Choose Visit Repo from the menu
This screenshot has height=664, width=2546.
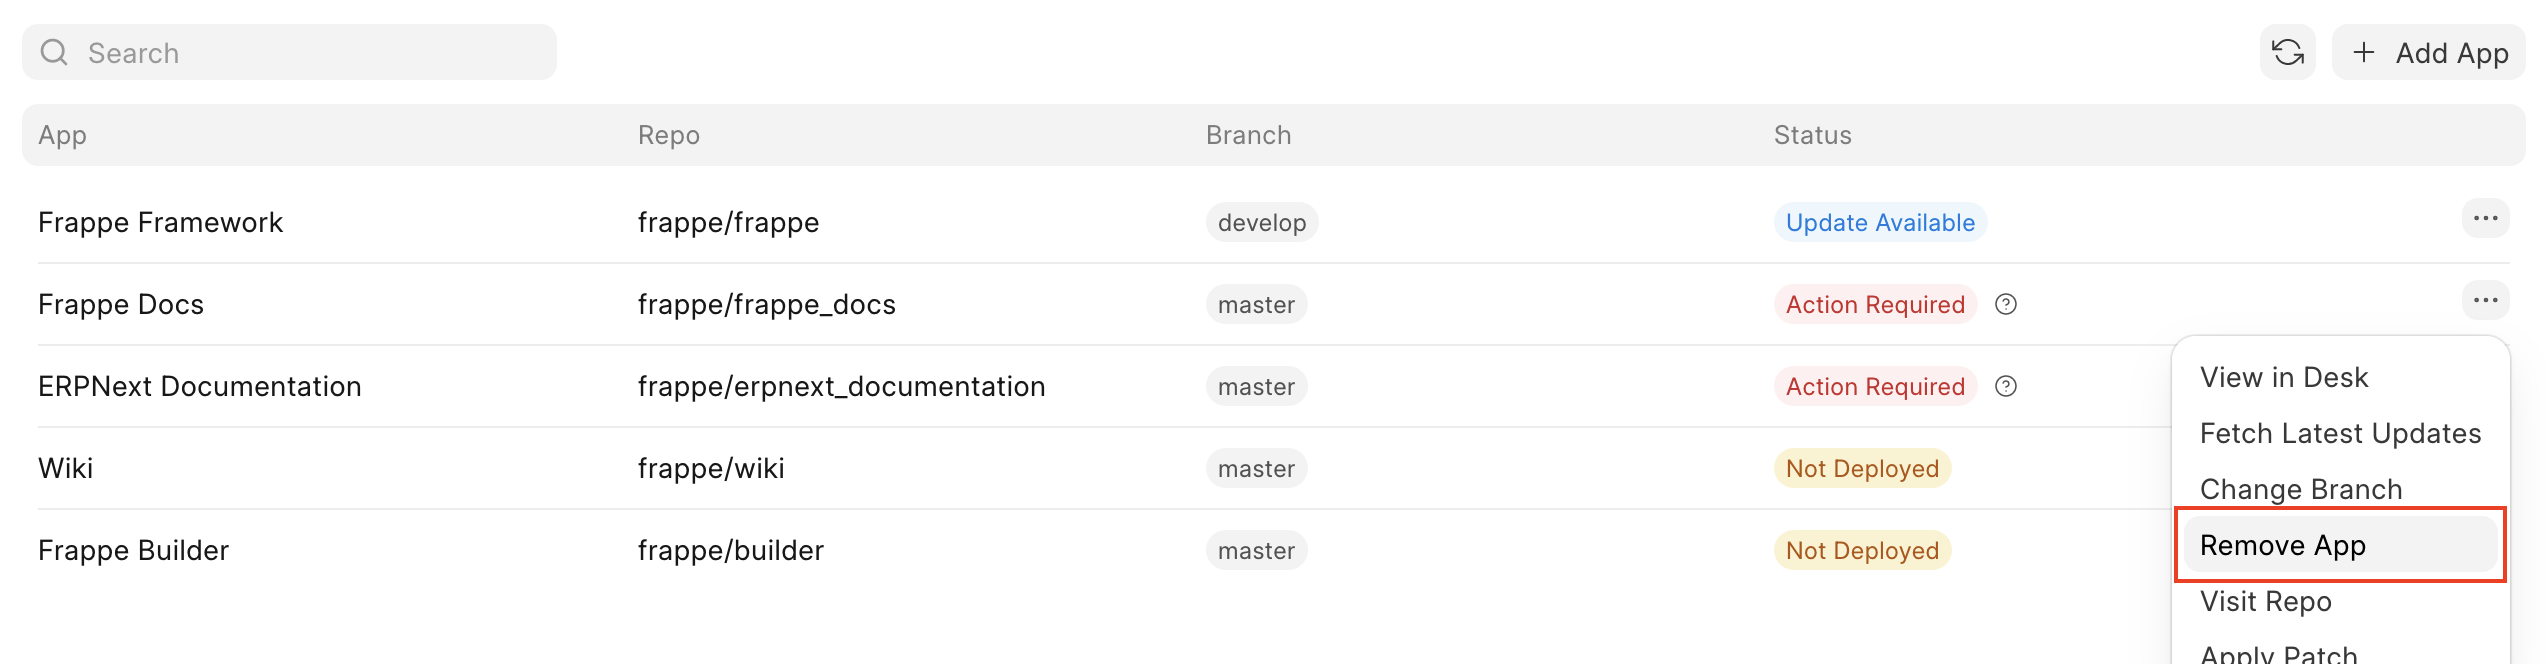pos(2265,601)
